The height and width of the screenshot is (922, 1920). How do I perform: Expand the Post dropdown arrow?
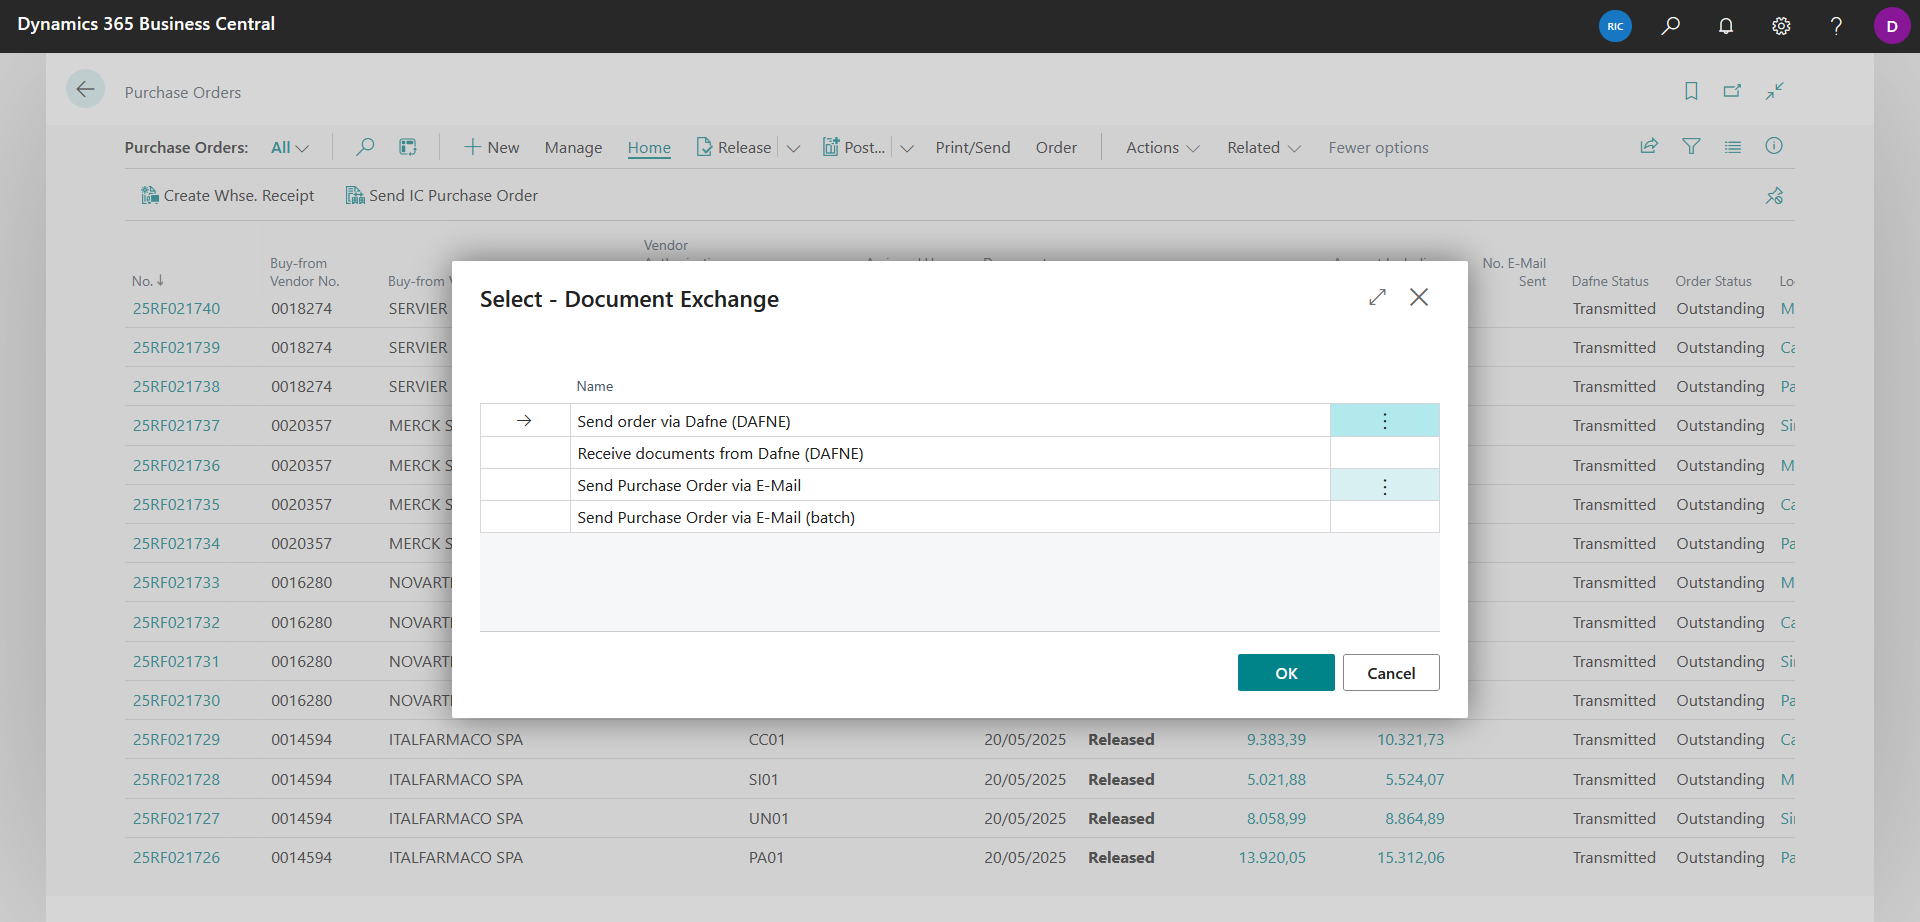(907, 148)
